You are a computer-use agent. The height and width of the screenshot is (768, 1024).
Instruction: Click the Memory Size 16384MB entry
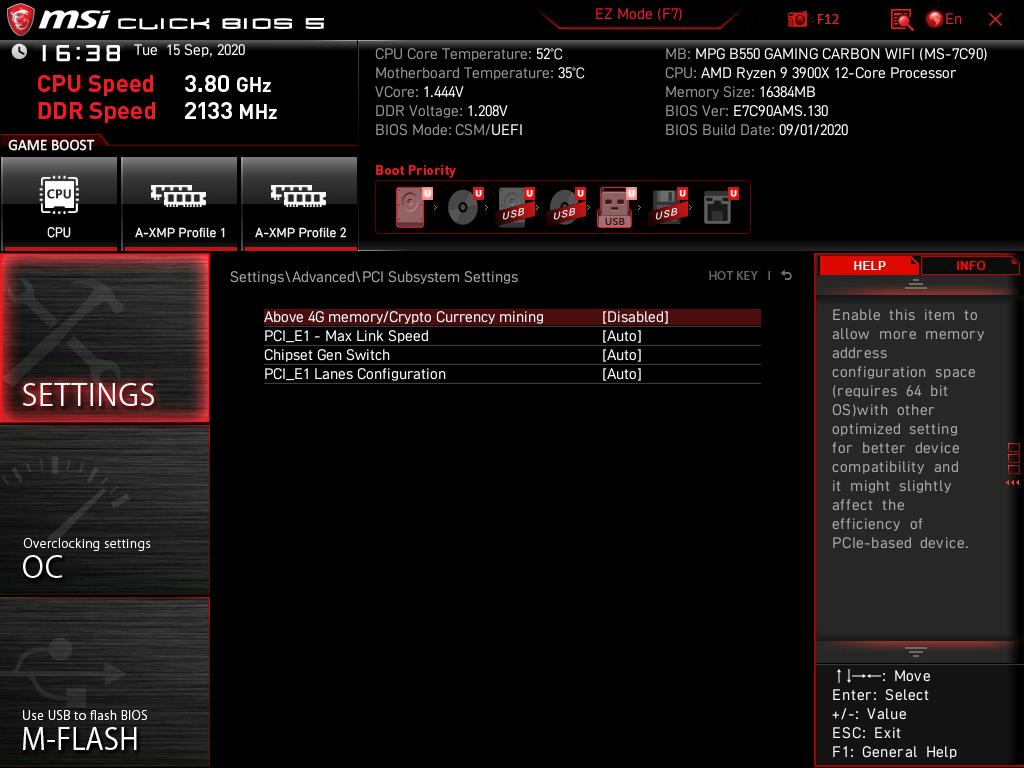pos(740,92)
